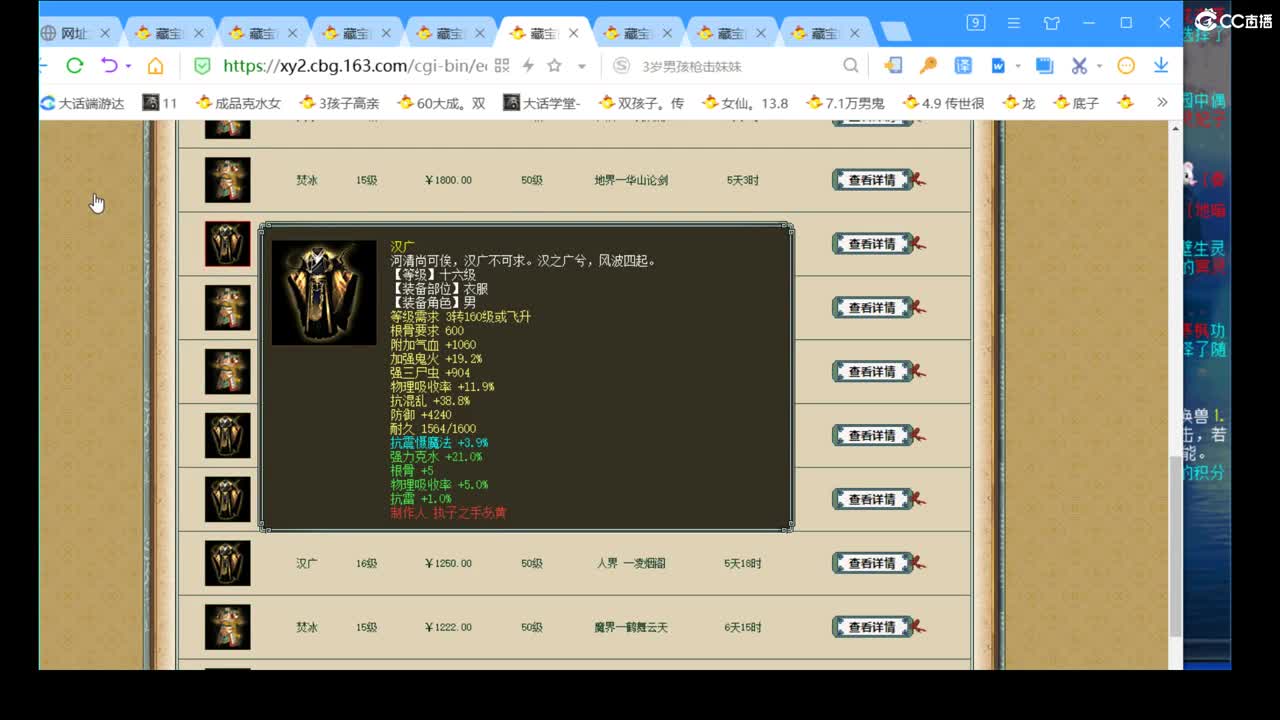Open a new tab with the blue tab button
The image size is (1280, 720).
click(895, 32)
